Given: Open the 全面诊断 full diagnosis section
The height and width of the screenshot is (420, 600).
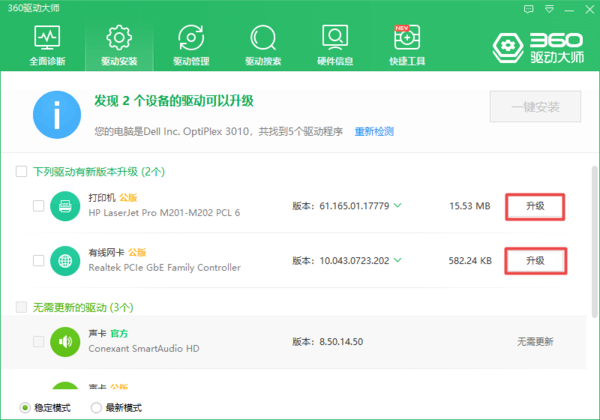Looking at the screenshot, I should 47,46.
